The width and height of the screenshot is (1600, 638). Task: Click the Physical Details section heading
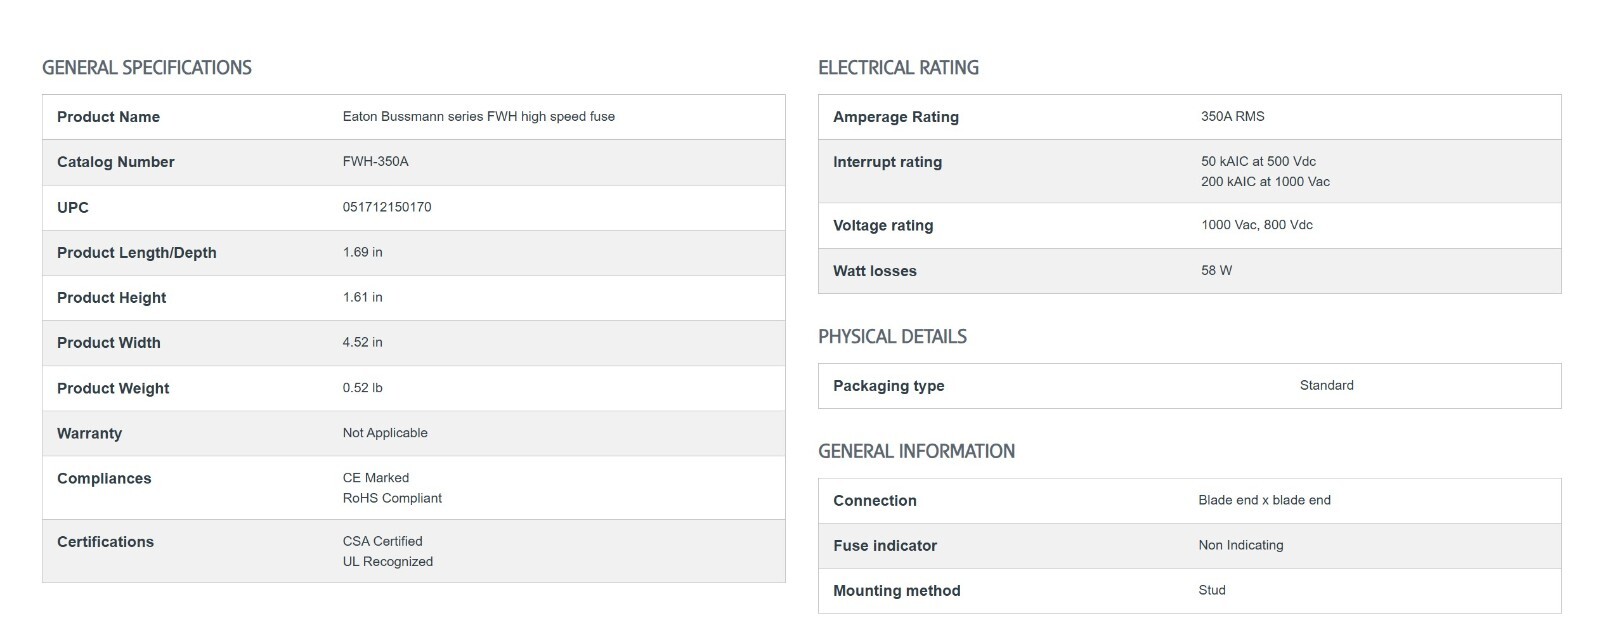click(x=892, y=337)
